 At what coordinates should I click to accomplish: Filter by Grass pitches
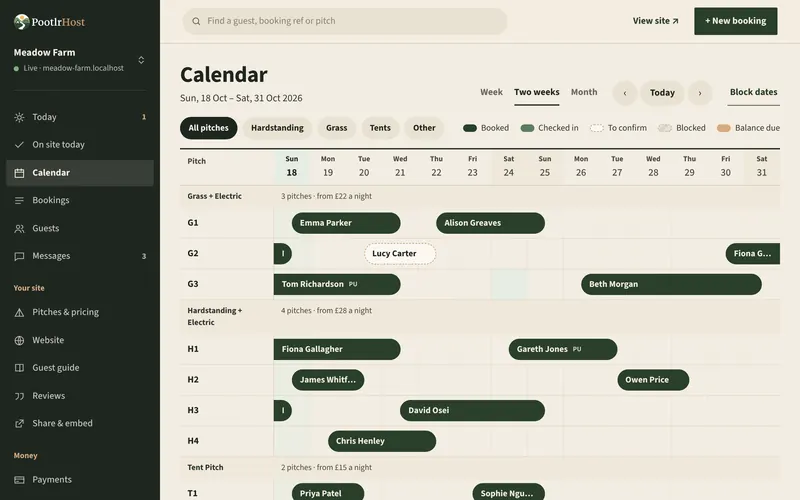point(337,128)
